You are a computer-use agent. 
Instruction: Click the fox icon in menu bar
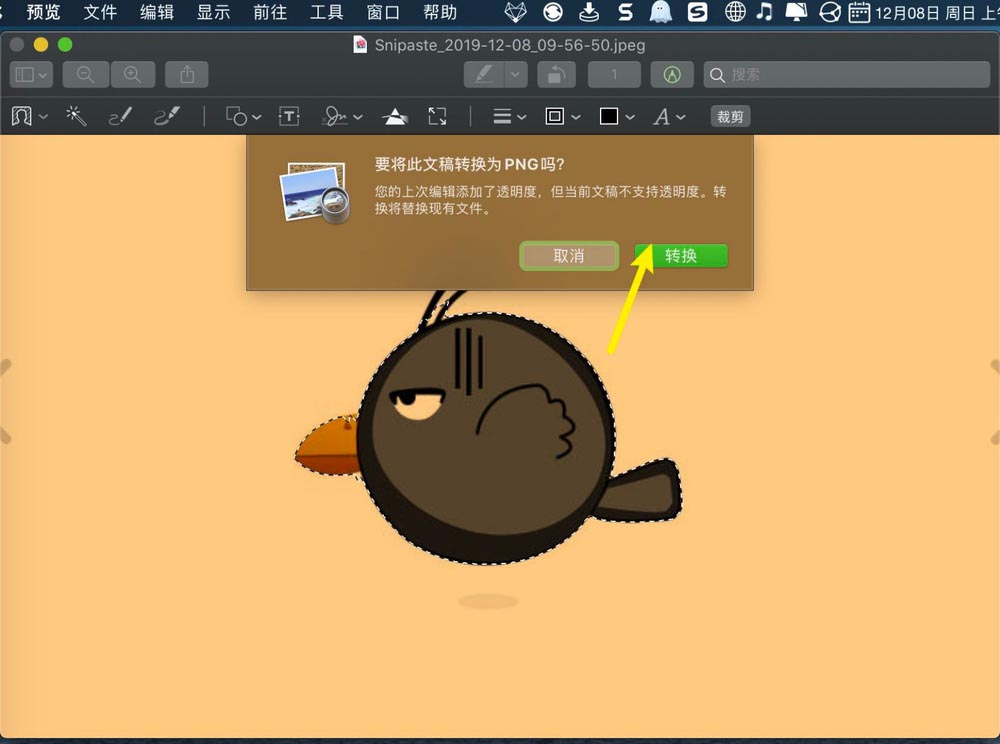coord(515,12)
